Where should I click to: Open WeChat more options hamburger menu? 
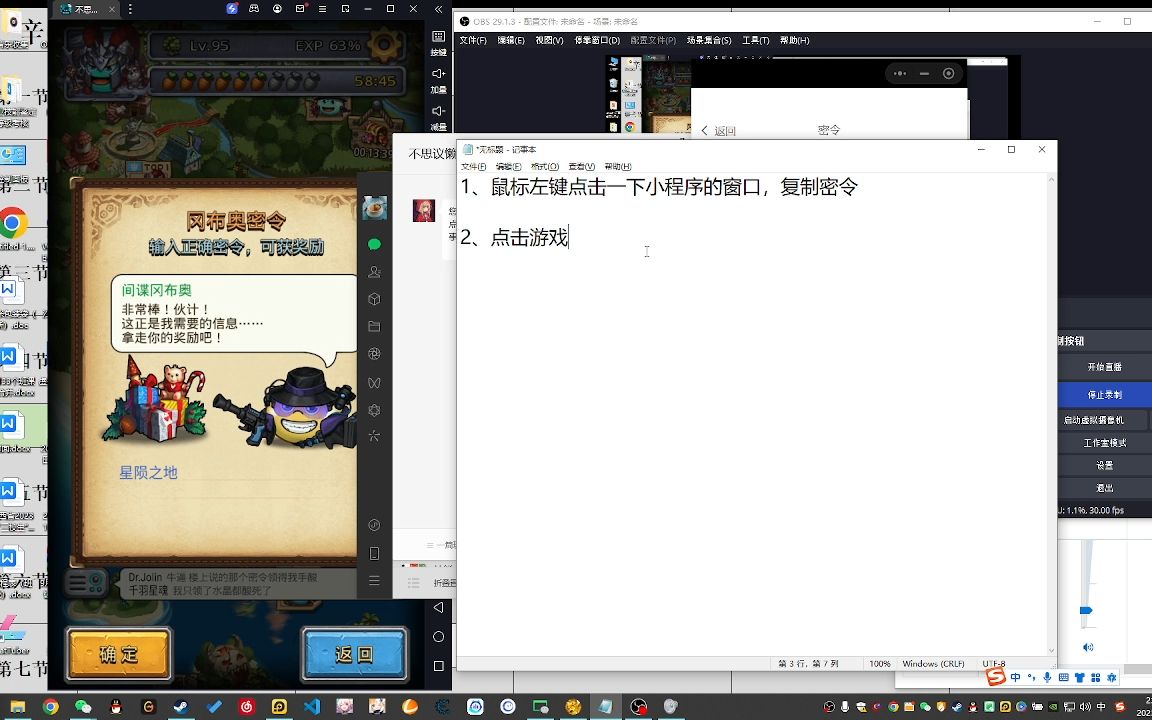coord(375,581)
